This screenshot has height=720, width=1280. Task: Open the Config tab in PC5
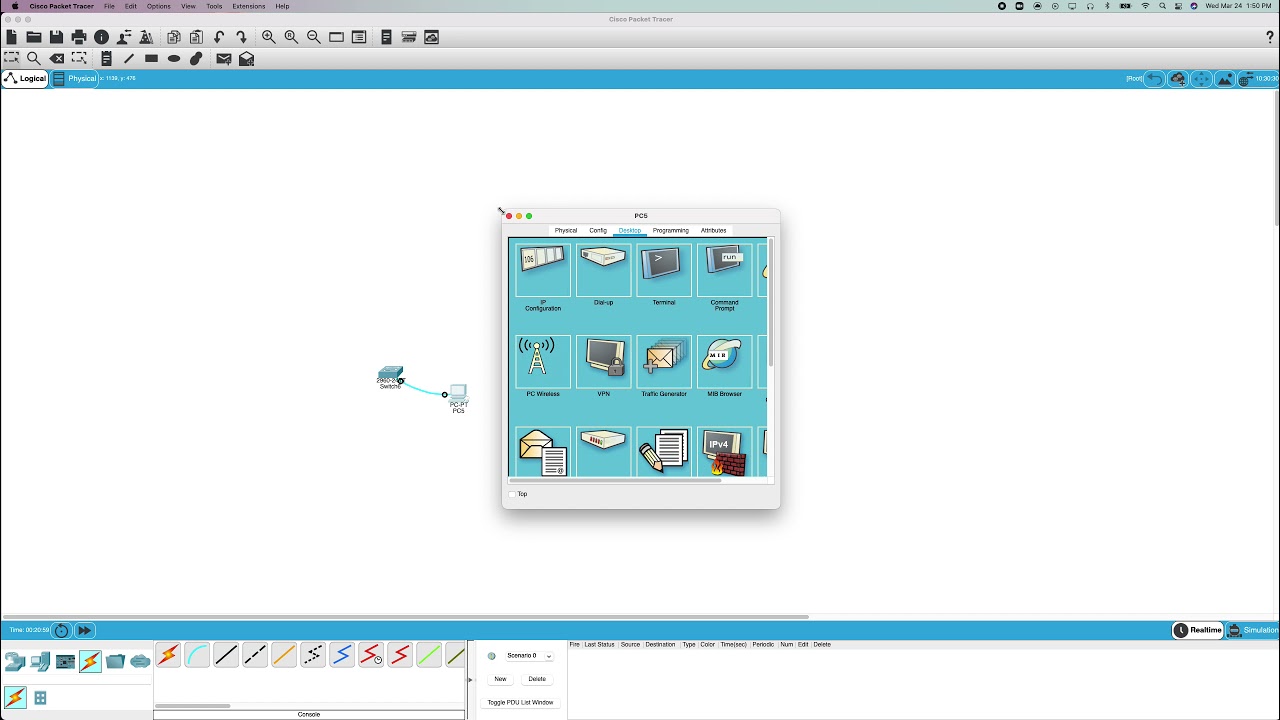(x=598, y=231)
